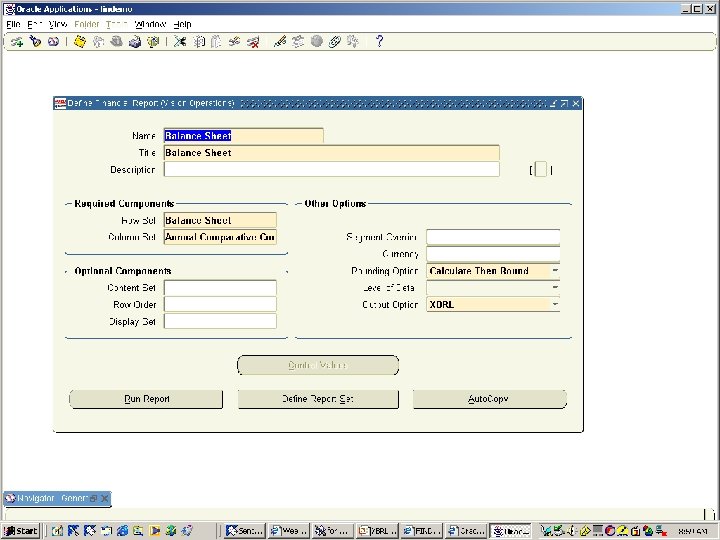Click the New record toolbar icon

pos(17,42)
